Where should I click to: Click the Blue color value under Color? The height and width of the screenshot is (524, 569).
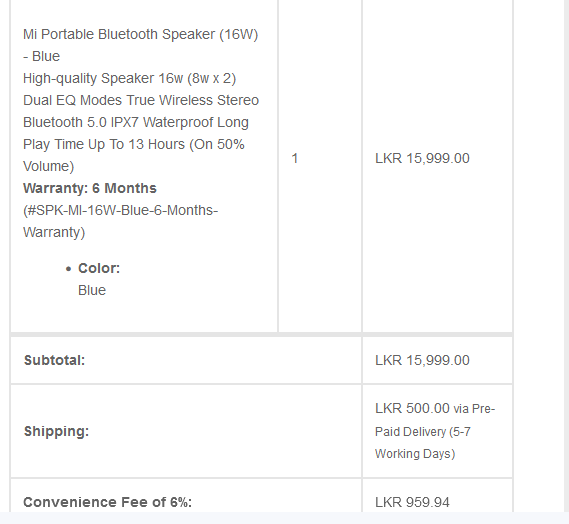click(92, 290)
